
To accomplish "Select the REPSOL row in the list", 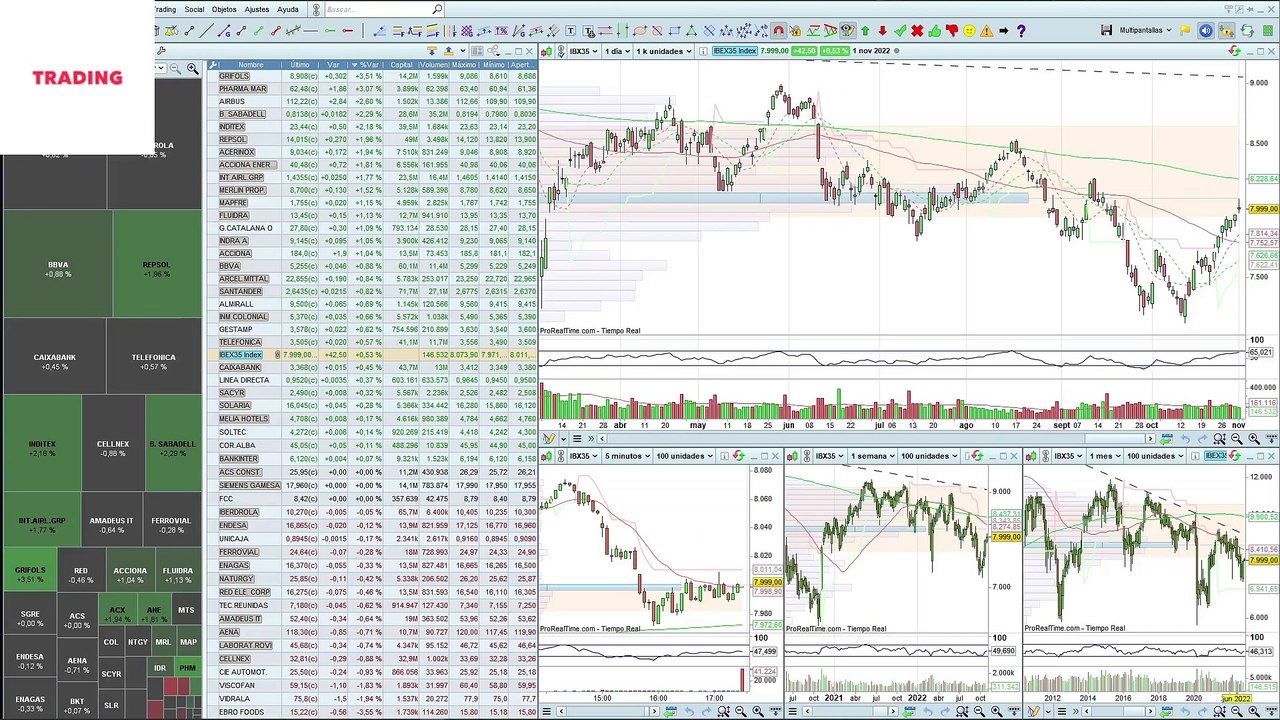I will tap(372, 139).
